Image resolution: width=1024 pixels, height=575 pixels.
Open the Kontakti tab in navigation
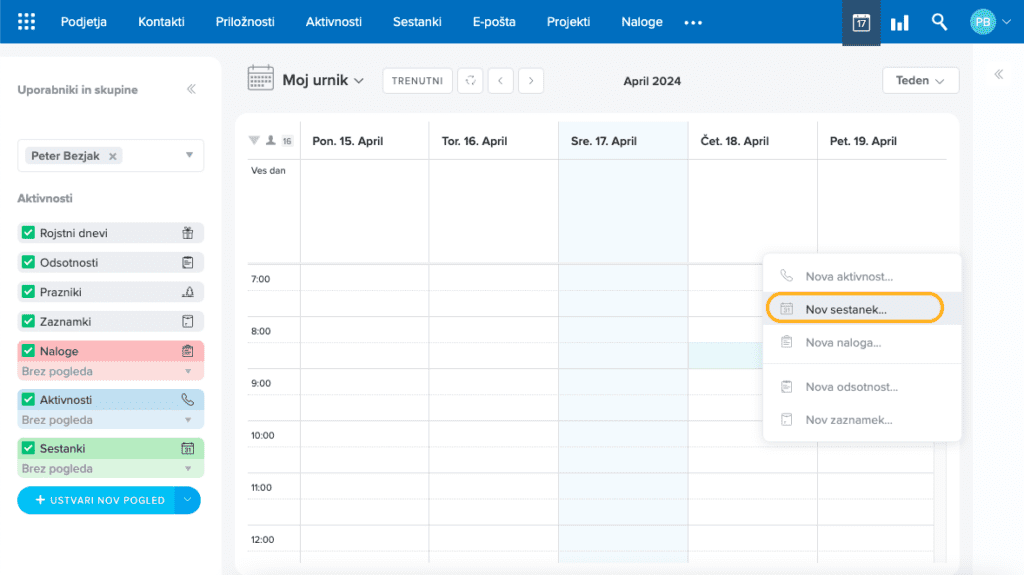(x=161, y=22)
